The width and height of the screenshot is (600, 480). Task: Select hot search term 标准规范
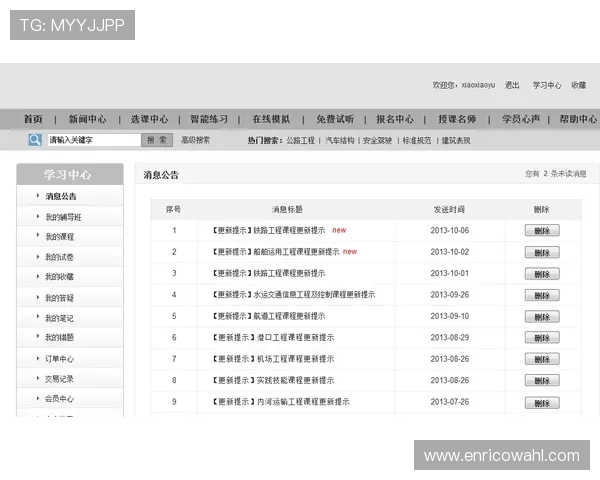[x=417, y=140]
